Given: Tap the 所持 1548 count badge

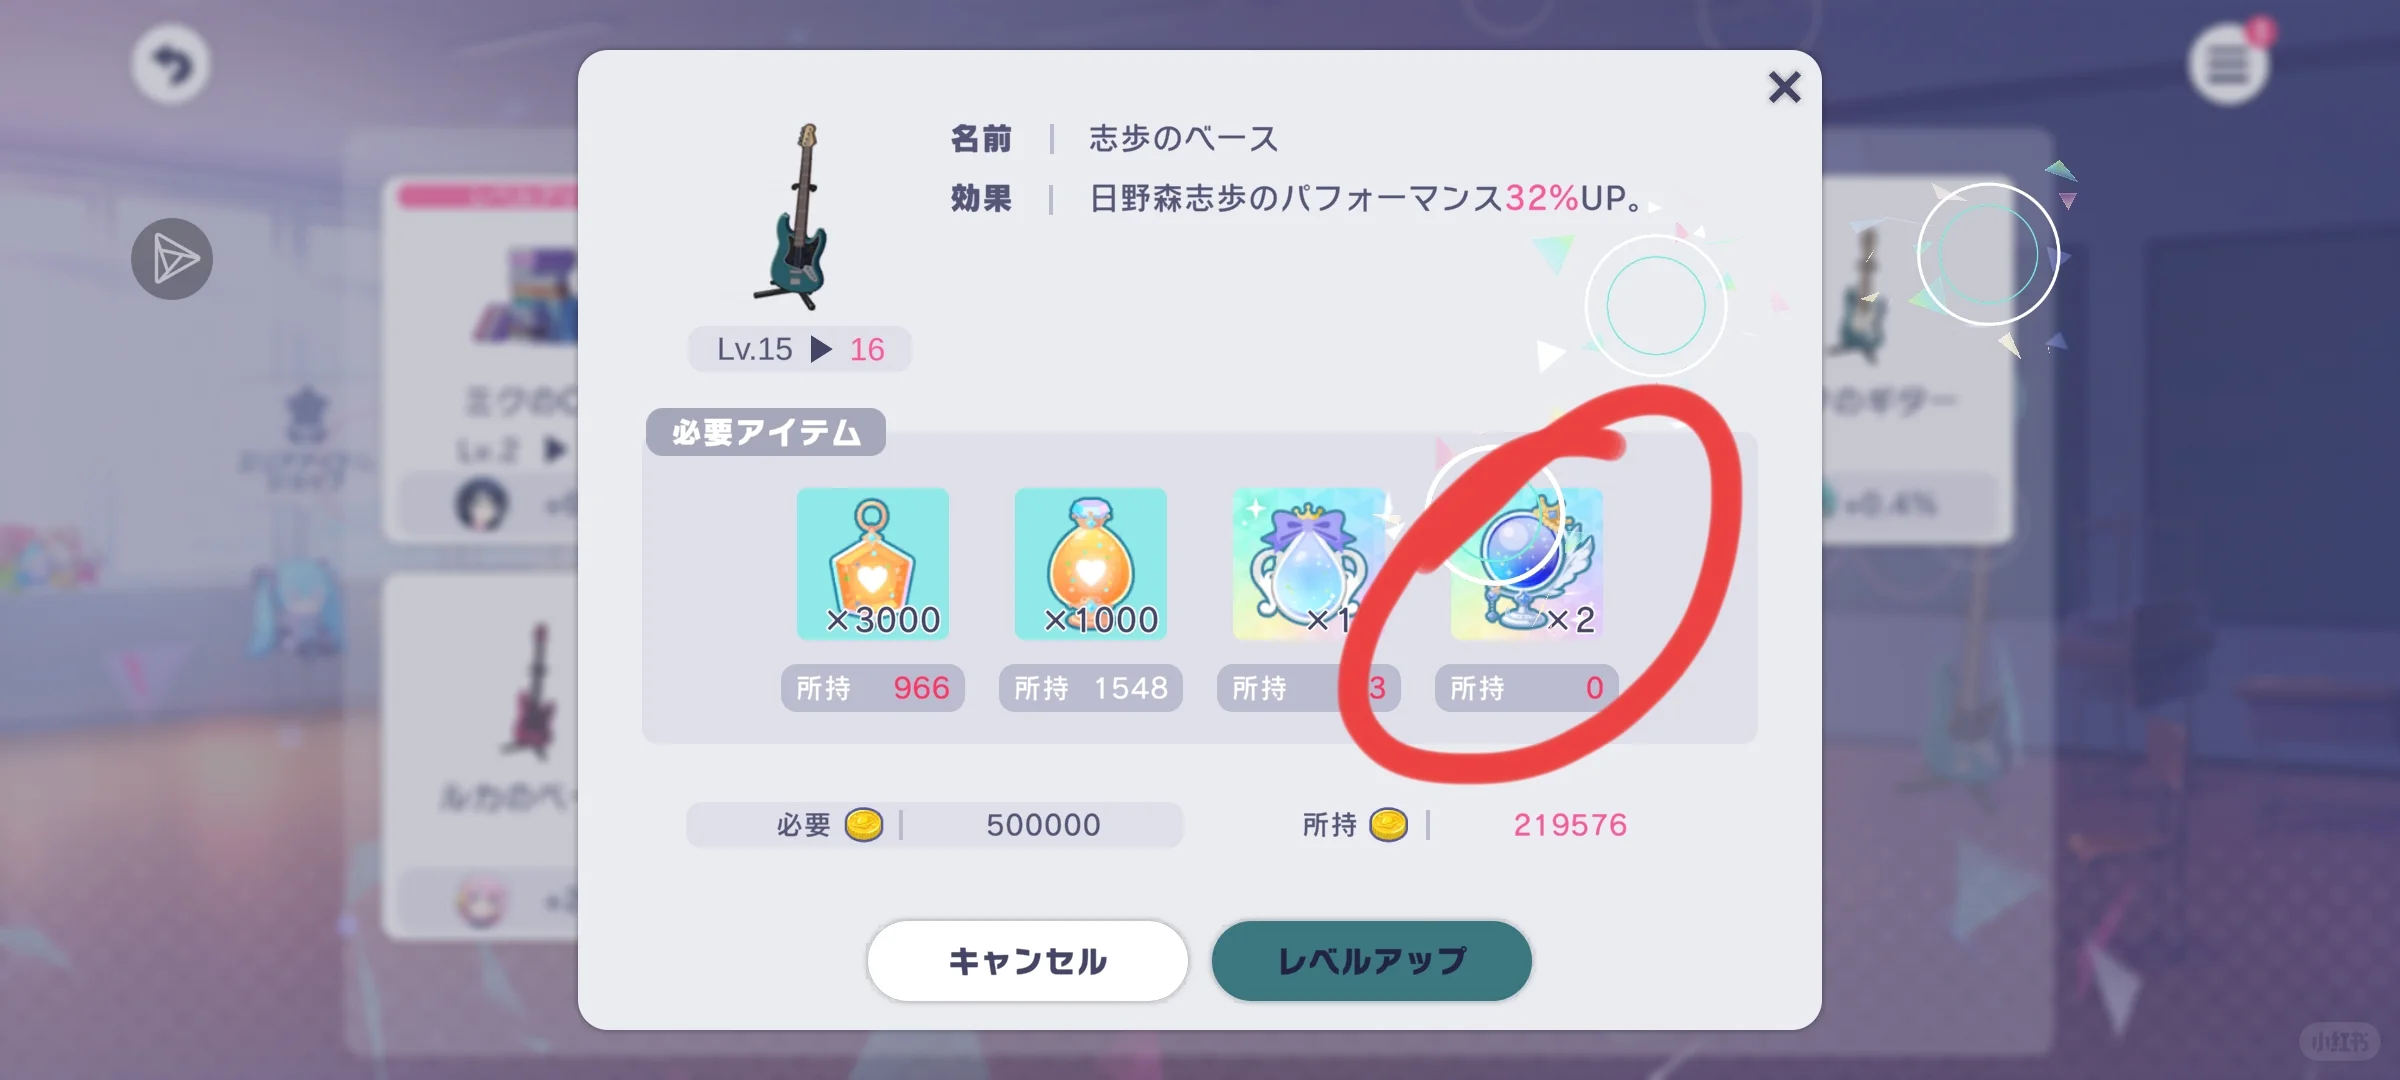Looking at the screenshot, I should point(1090,688).
